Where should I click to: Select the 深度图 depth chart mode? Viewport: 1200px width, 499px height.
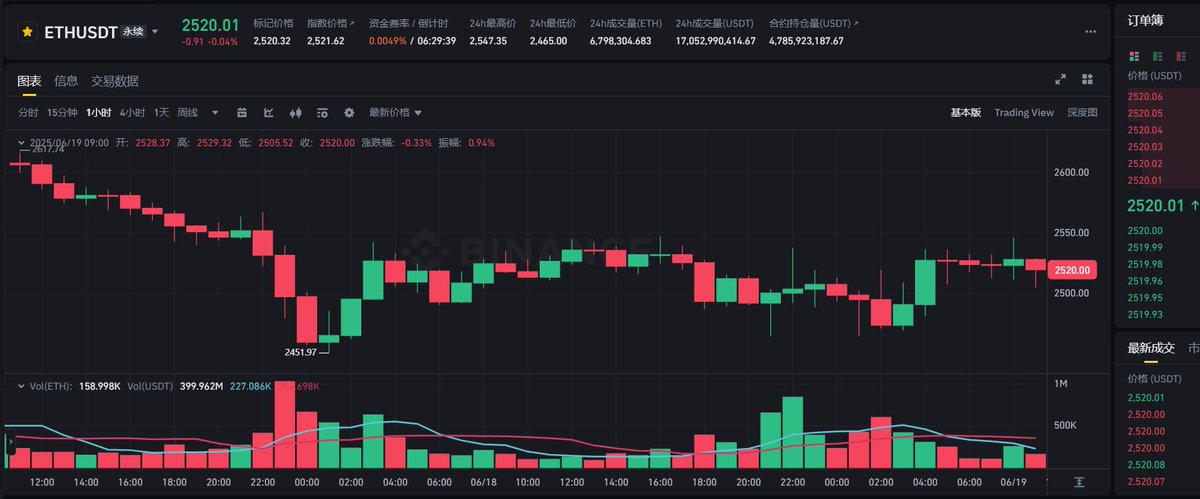click(1082, 113)
